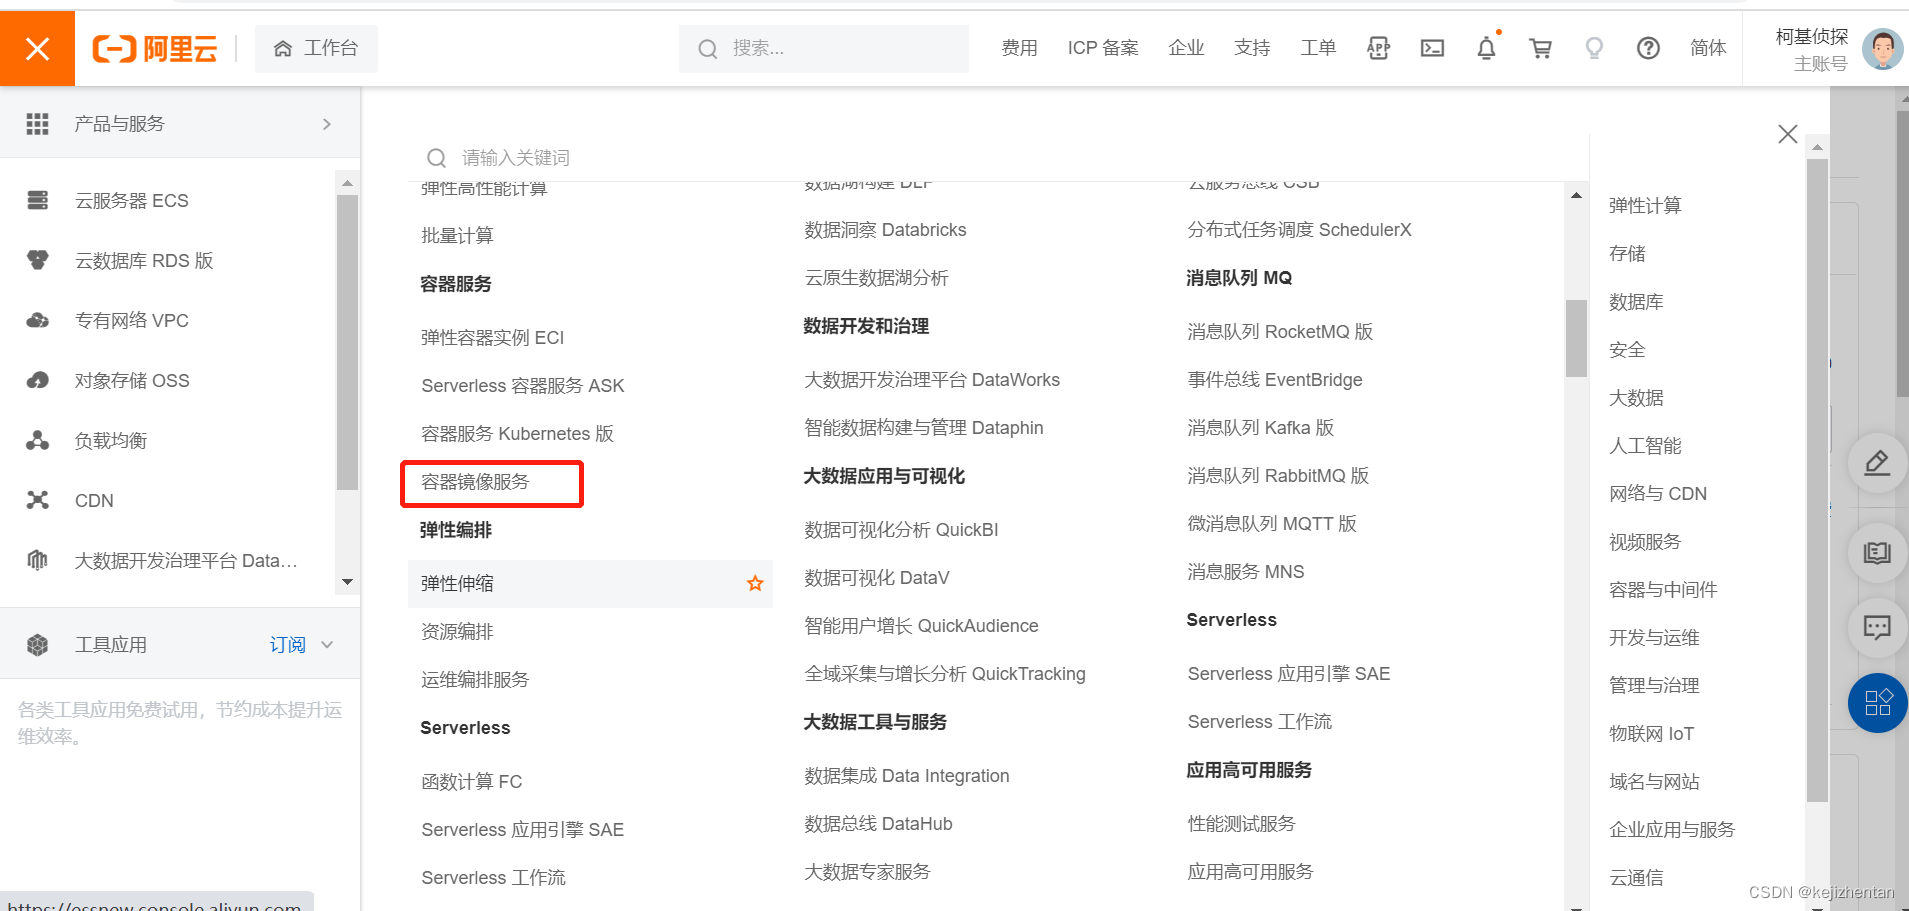Open the 企业 menu

pos(1186,48)
